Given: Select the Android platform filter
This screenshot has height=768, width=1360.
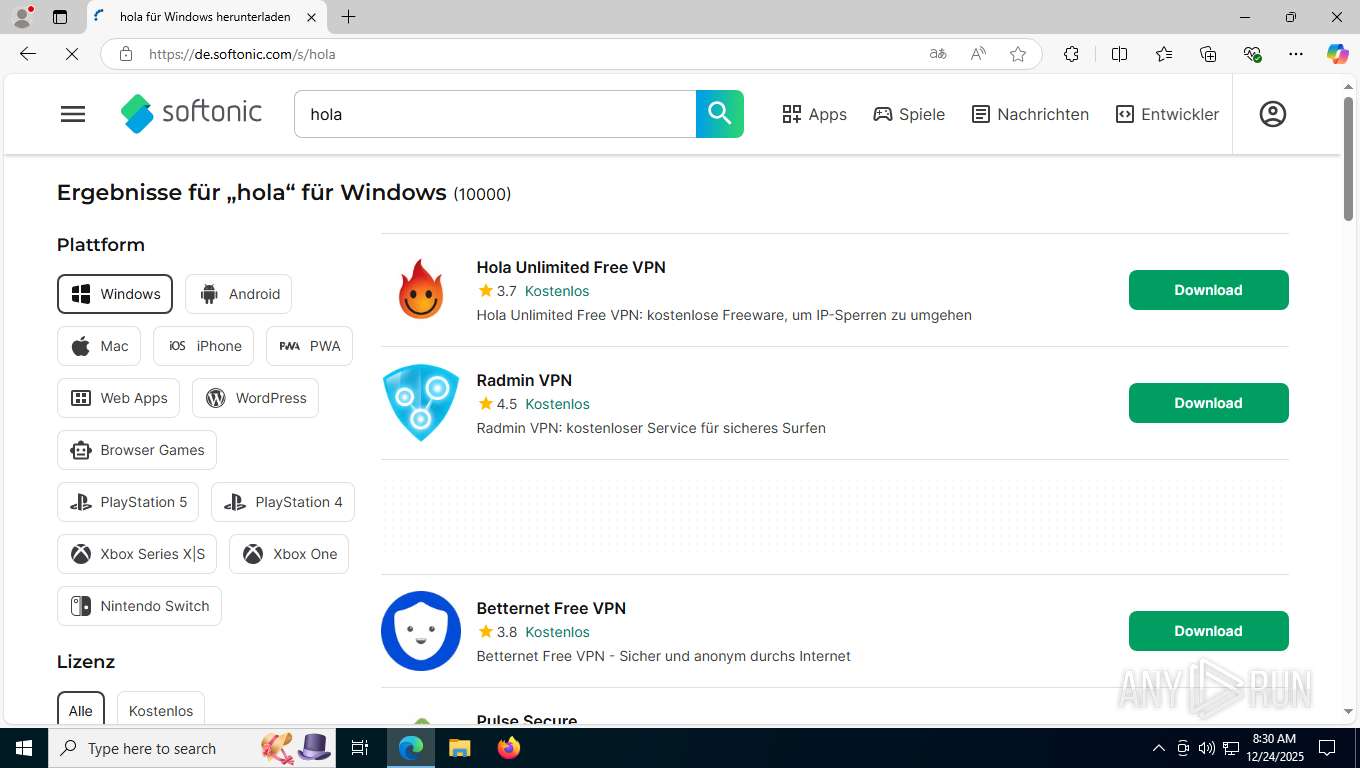Looking at the screenshot, I should point(239,294).
